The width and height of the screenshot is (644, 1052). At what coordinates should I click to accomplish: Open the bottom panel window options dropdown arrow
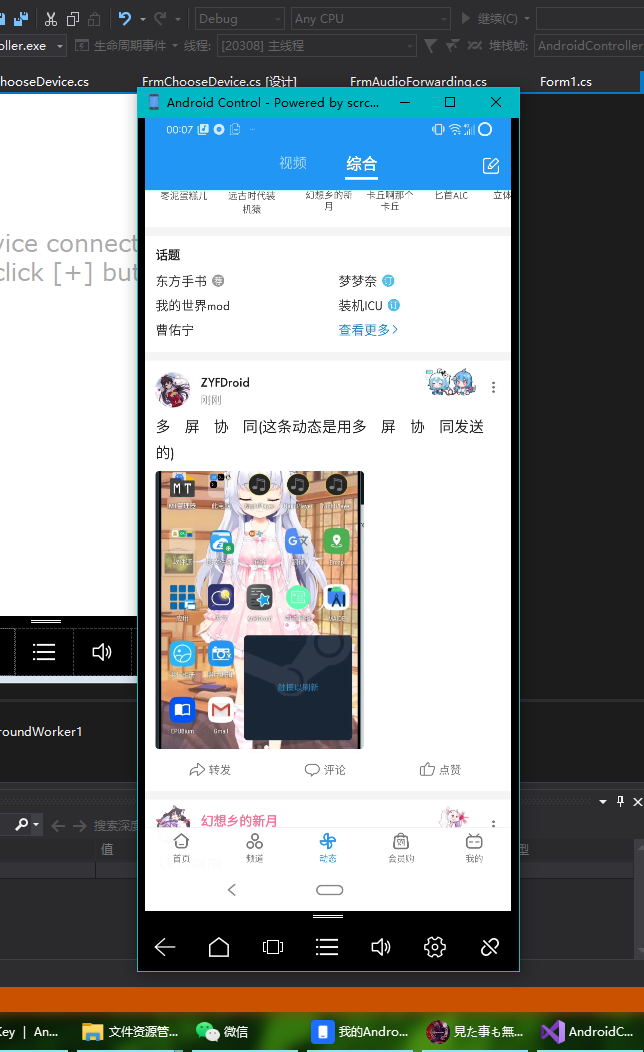602,802
